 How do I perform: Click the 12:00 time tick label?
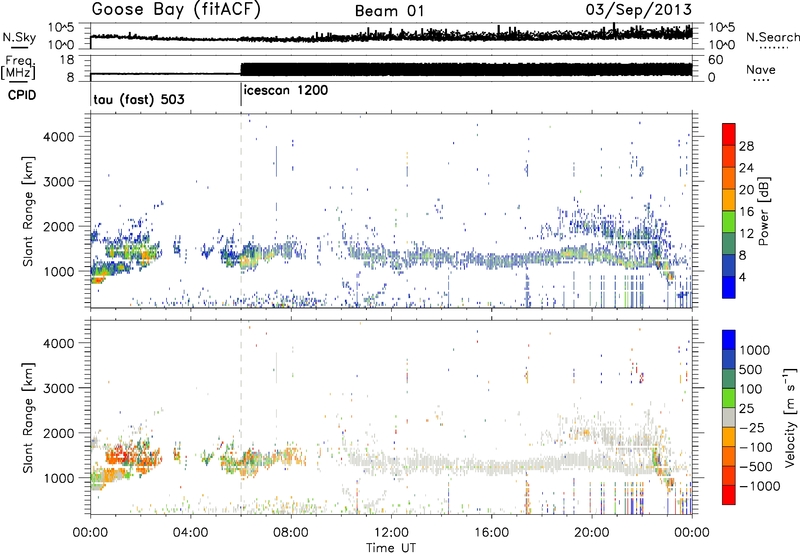391,533
